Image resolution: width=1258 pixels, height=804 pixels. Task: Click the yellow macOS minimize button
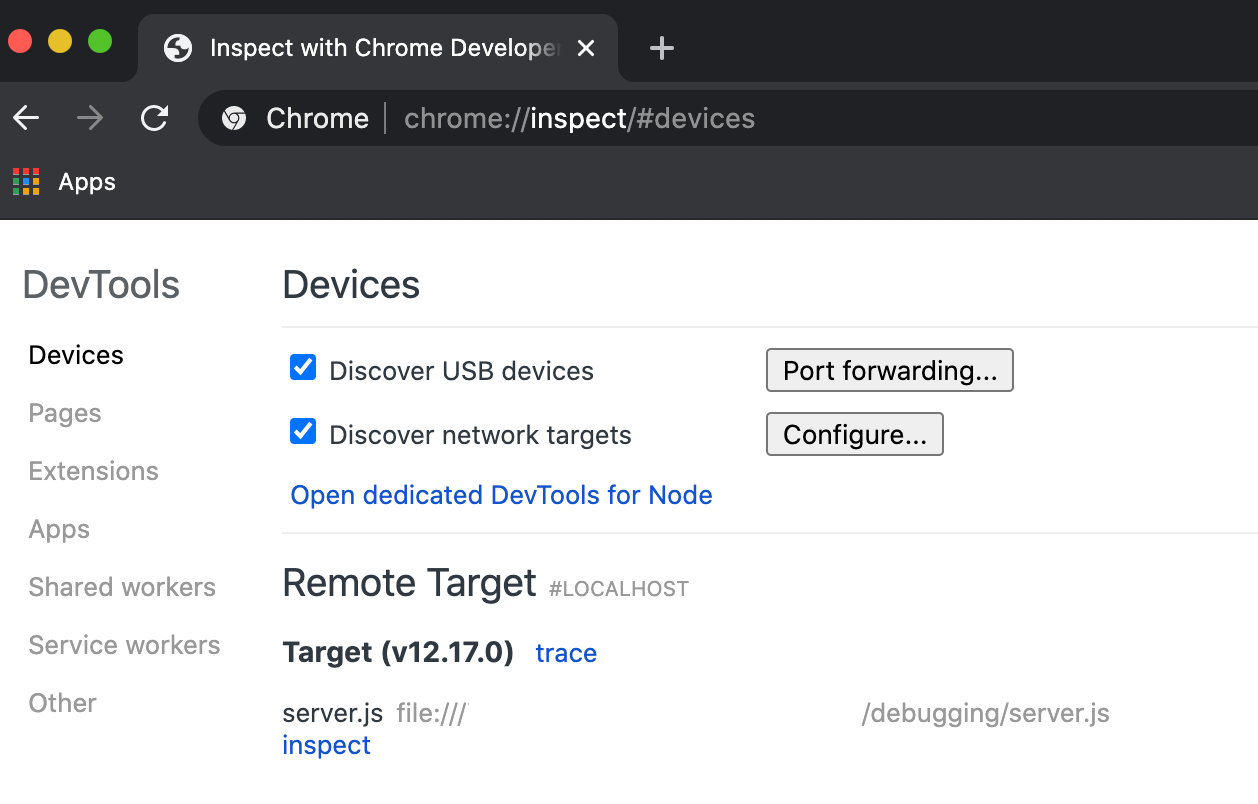coord(60,41)
